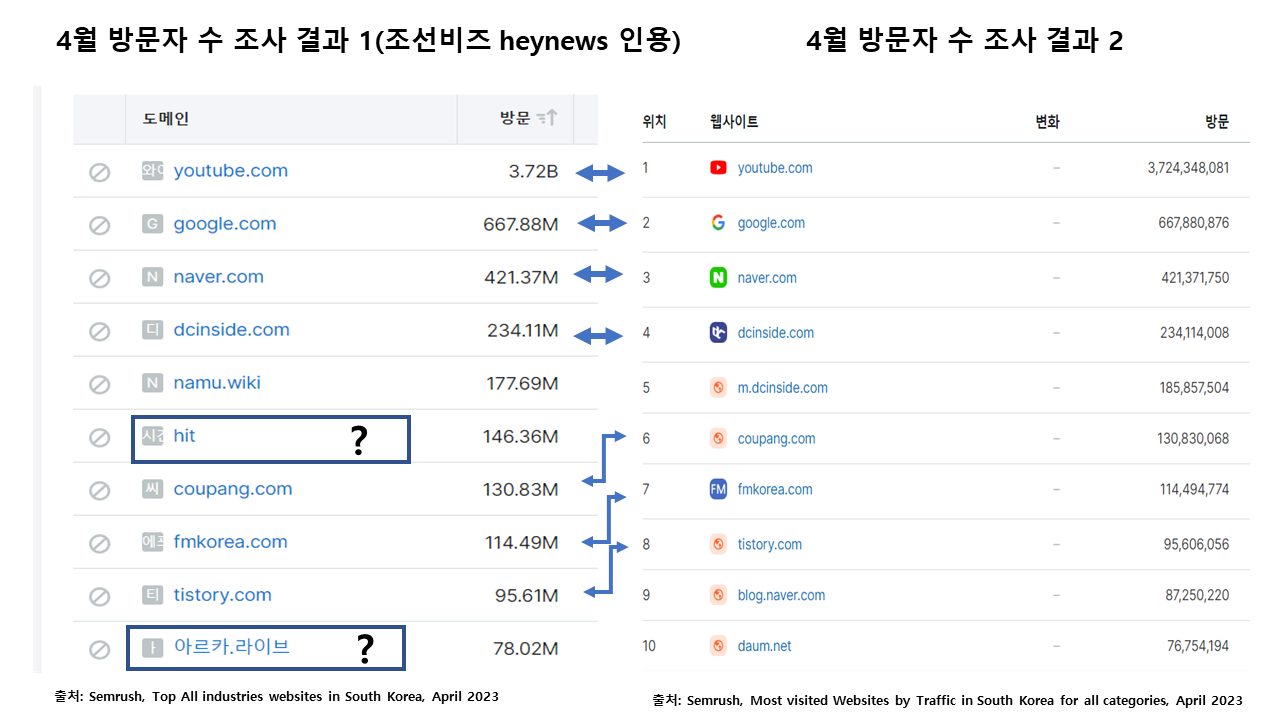This screenshot has height=720, width=1280.
Task: Click the red YouTube play icon beside youtube.com
Action: coord(717,167)
